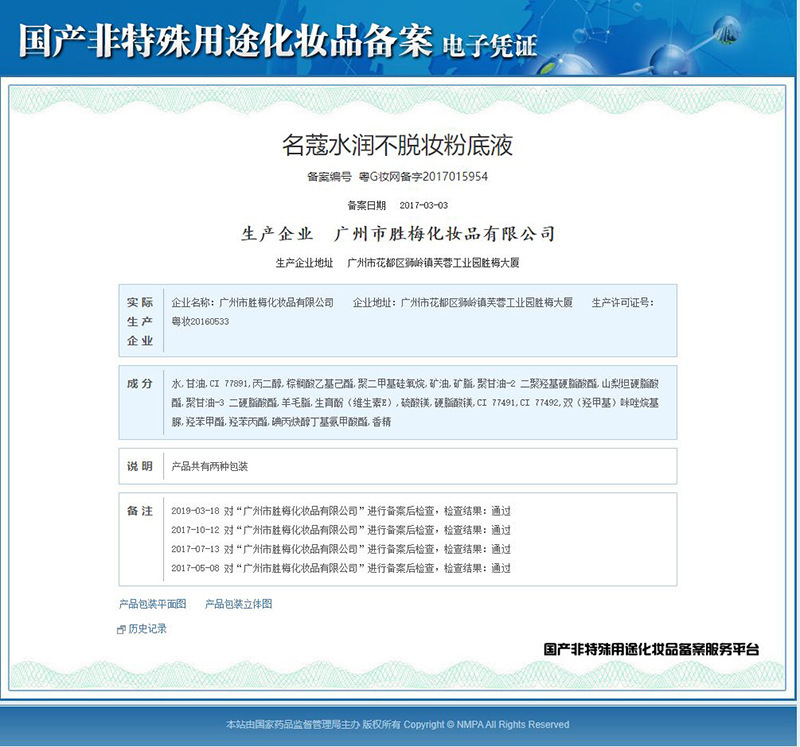Screen dimensions: 800x747
Task: Click the 国产非特殊用途化妆品备案服务平台 footer text
Action: tap(651, 649)
